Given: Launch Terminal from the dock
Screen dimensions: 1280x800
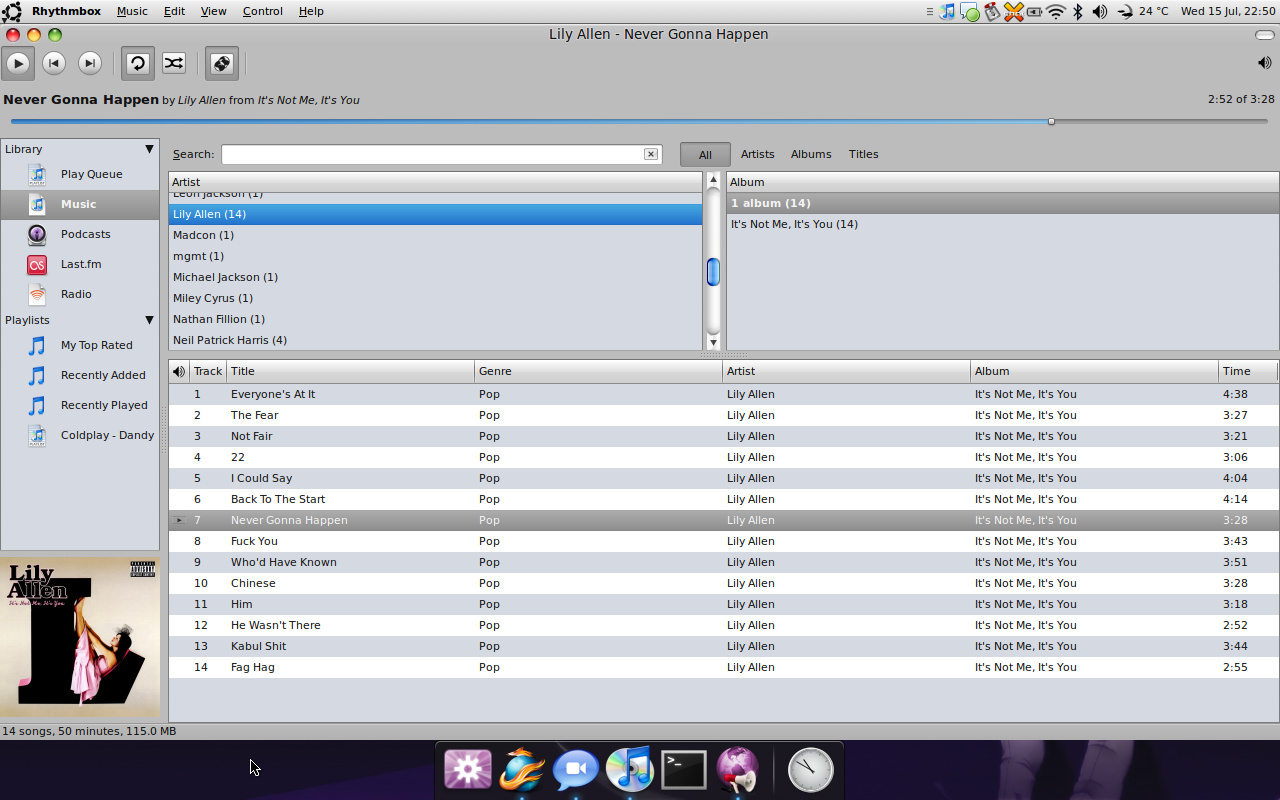Looking at the screenshot, I should click(684, 770).
